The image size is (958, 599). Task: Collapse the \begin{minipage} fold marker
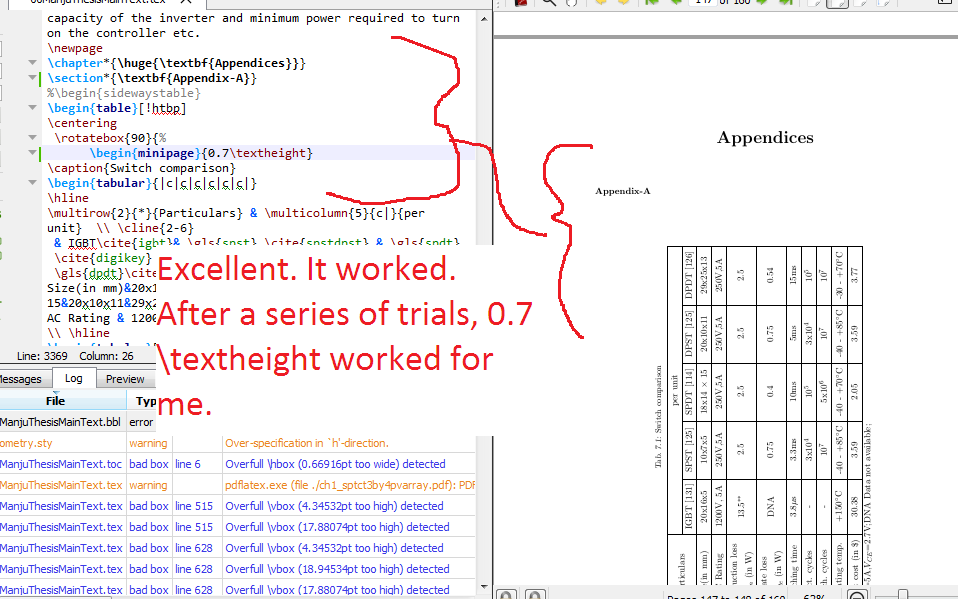pyautogui.click(x=32, y=153)
